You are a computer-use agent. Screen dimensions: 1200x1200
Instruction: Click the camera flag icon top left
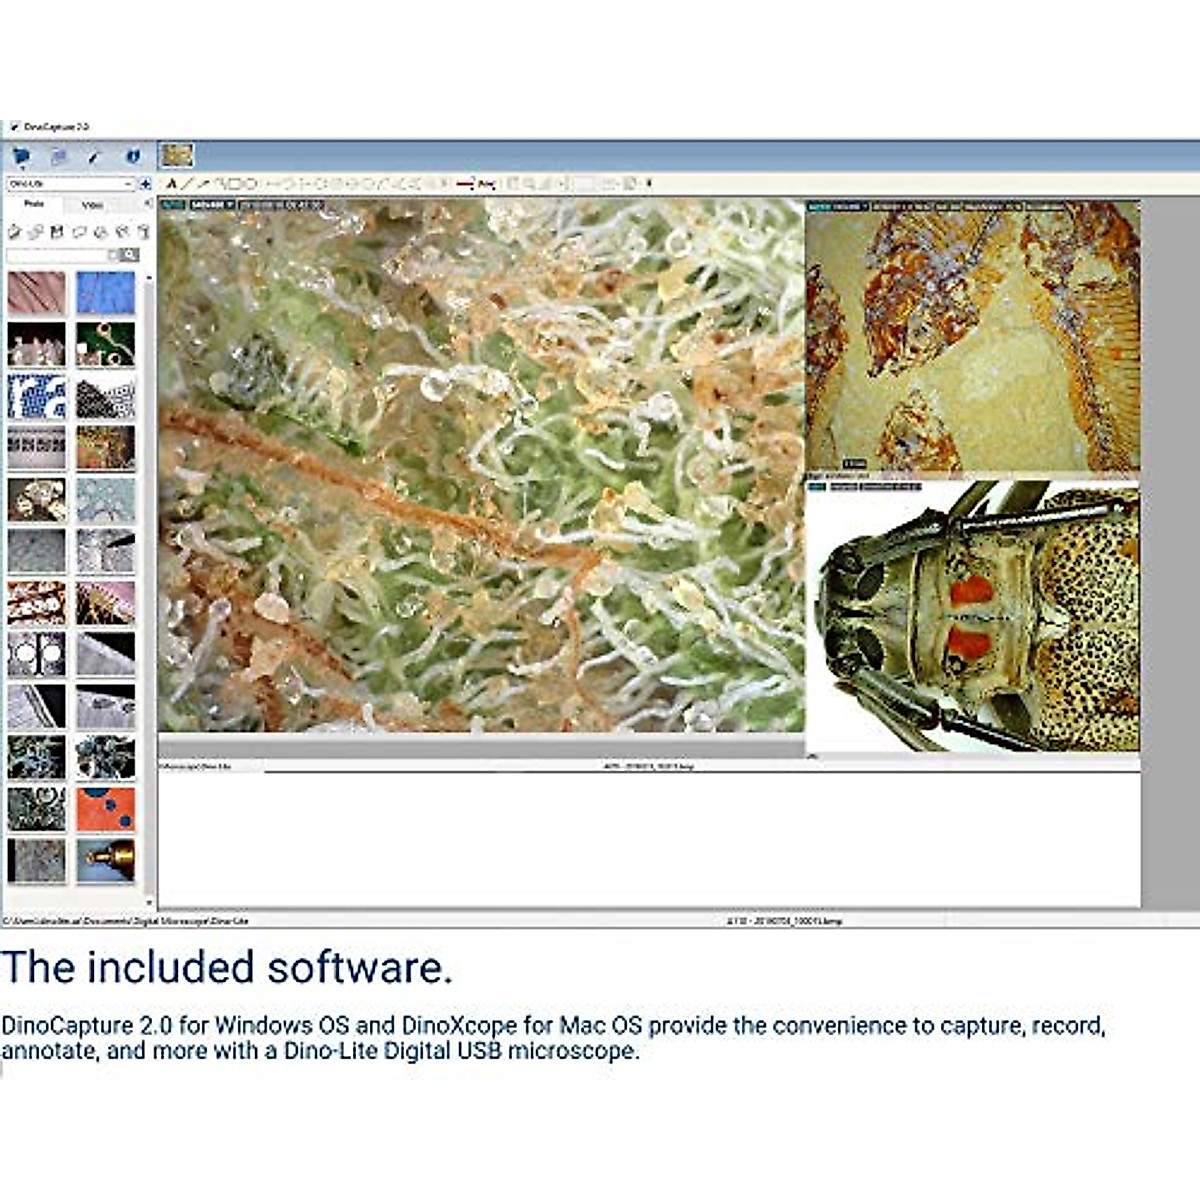click(20, 155)
